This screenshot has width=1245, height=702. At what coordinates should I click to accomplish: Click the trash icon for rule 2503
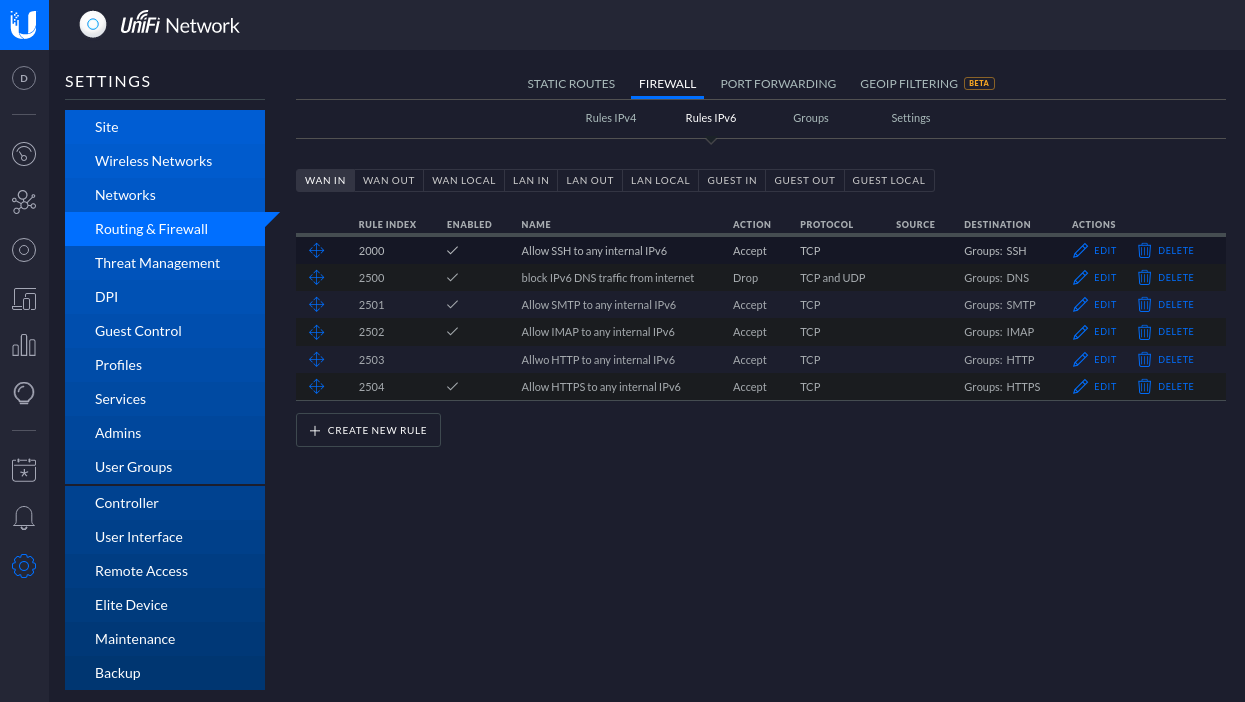coord(1144,359)
